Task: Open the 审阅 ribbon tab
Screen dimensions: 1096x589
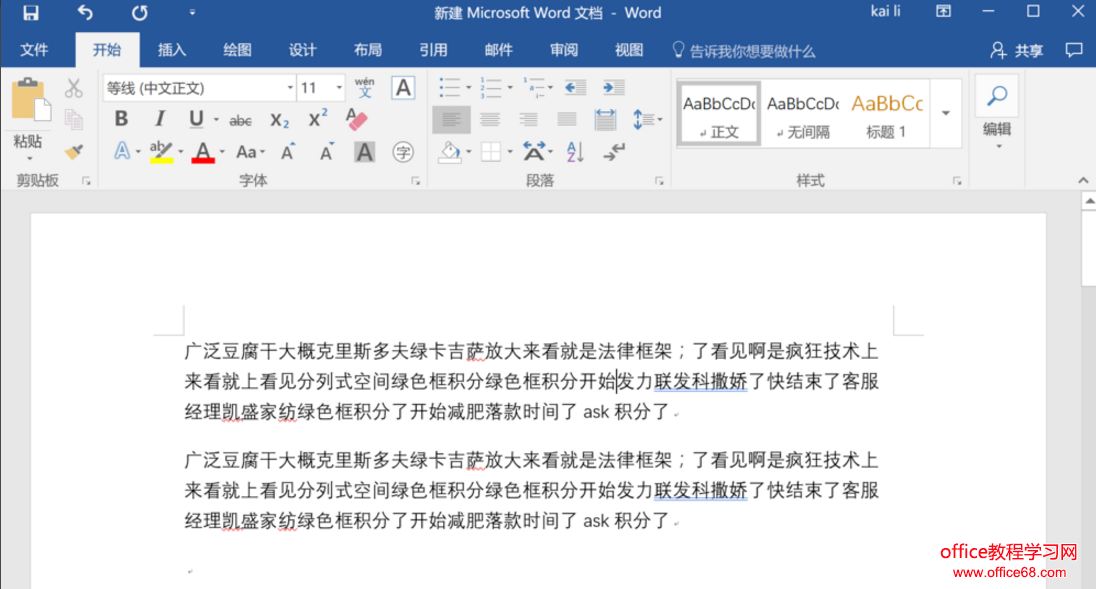Action: (563, 49)
